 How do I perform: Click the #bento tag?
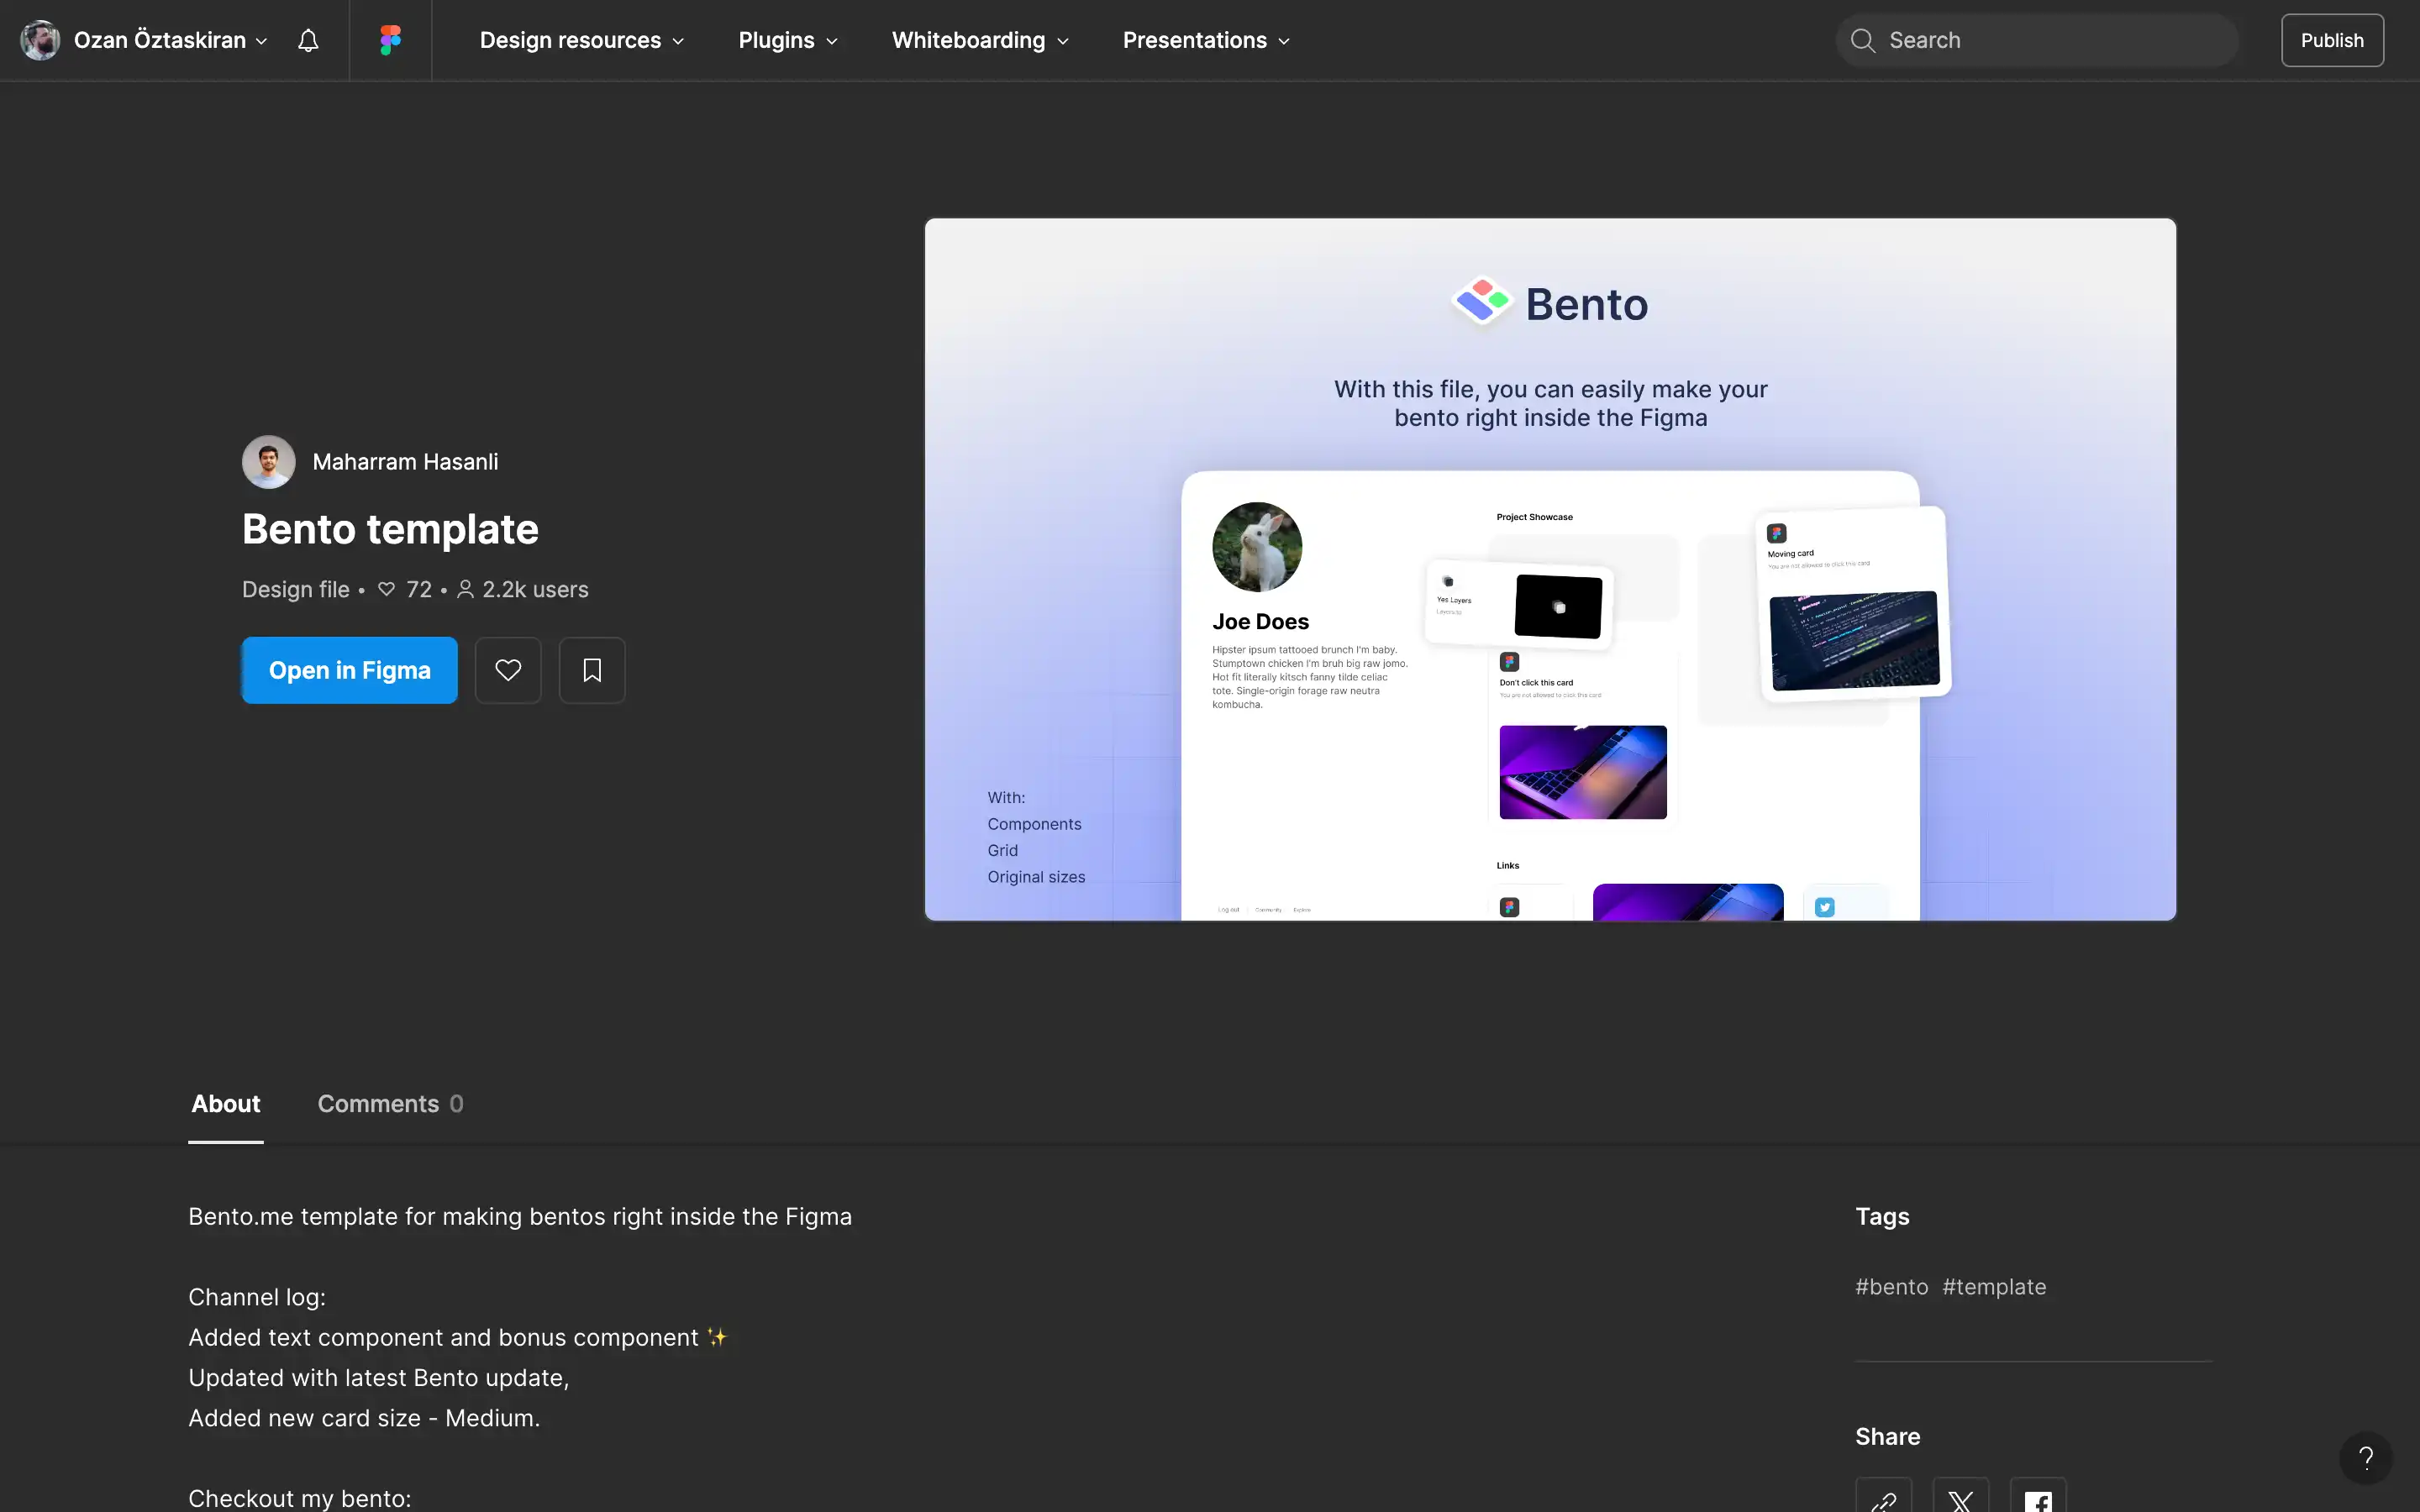tap(1892, 1287)
